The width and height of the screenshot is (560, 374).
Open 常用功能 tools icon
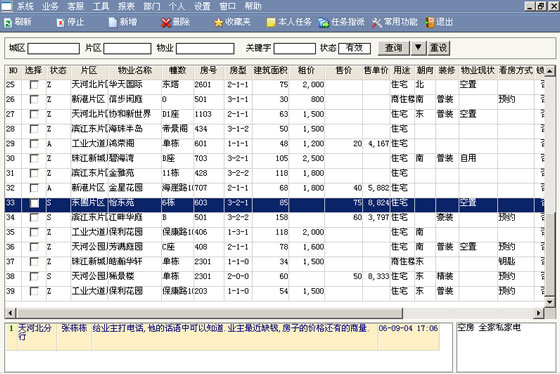[377, 23]
